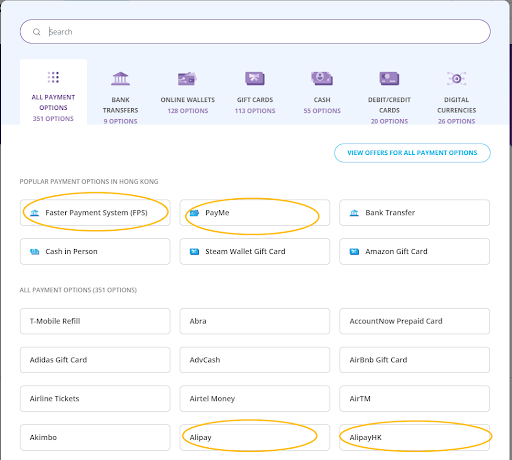The width and height of the screenshot is (512, 460).
Task: Click the Faster Payment System bank icon
Action: [35, 213]
